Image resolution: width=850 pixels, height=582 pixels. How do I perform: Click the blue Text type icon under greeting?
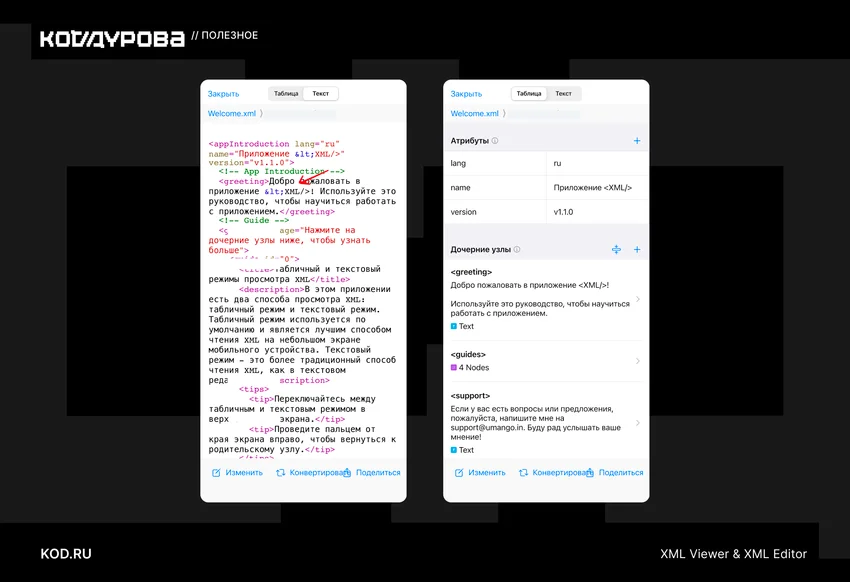(x=454, y=326)
